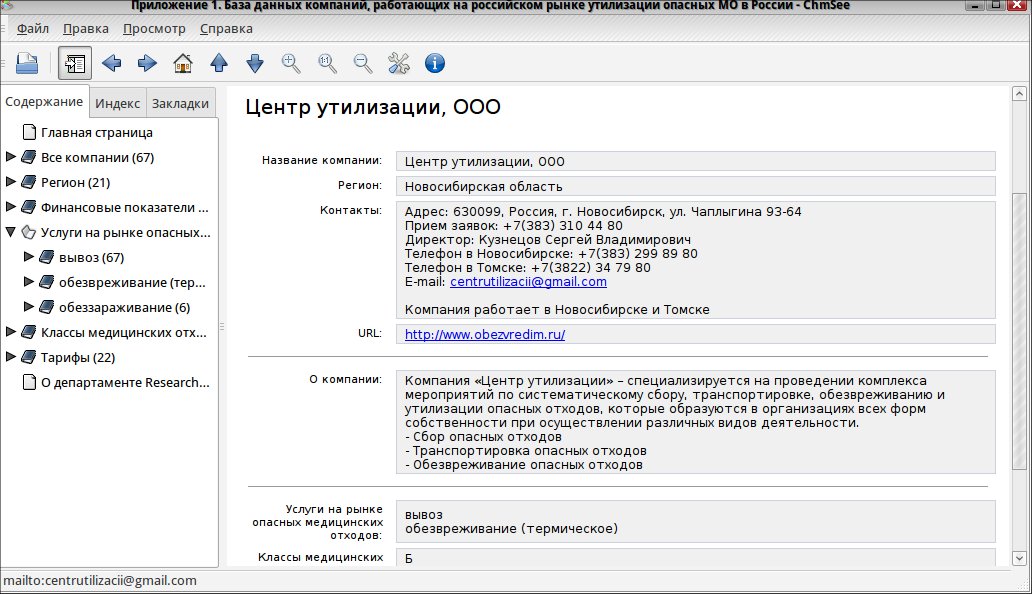Open the Справка menu
Image resolution: width=1032 pixels, height=594 pixels.
(226, 29)
